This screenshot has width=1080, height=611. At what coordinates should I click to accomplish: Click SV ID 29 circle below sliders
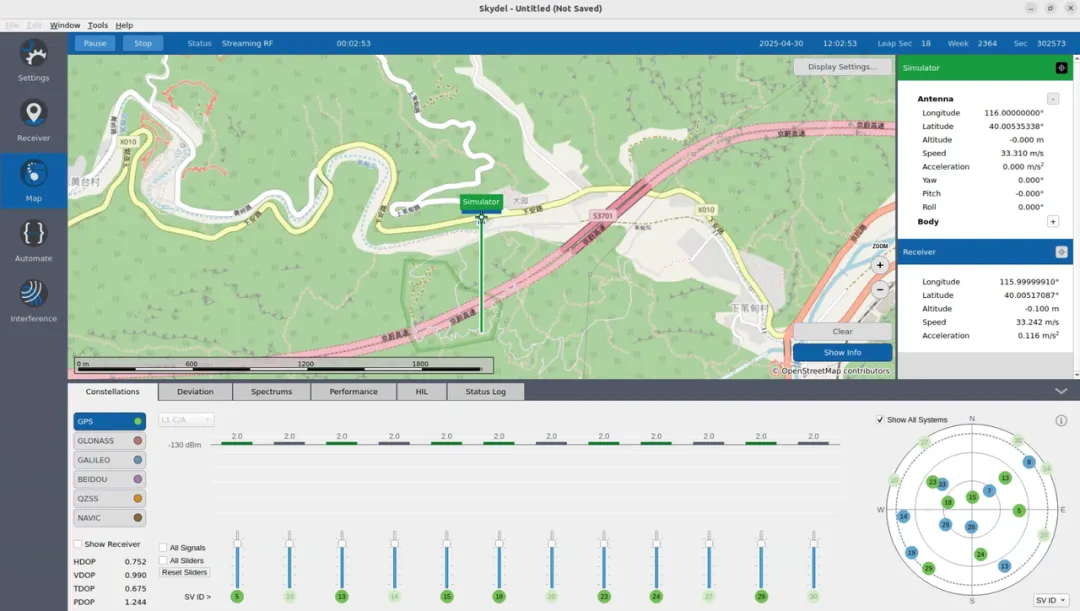pos(761,597)
